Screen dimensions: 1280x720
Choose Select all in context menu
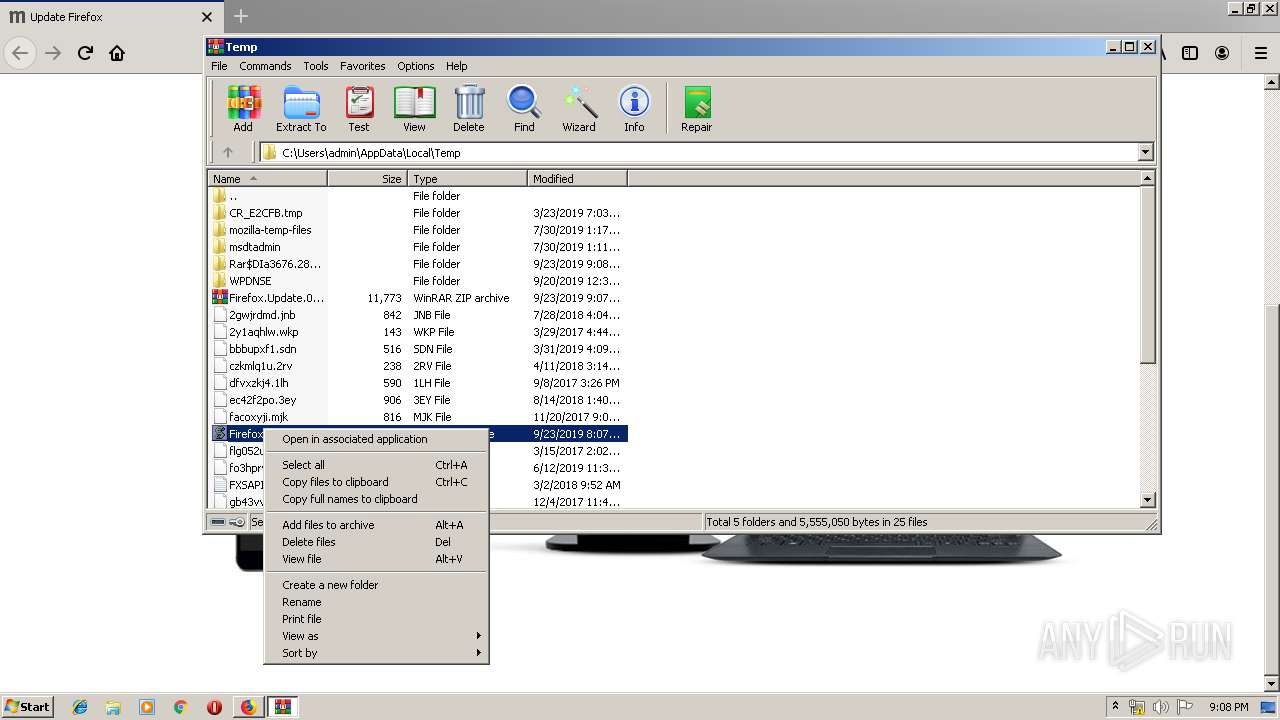point(376,465)
